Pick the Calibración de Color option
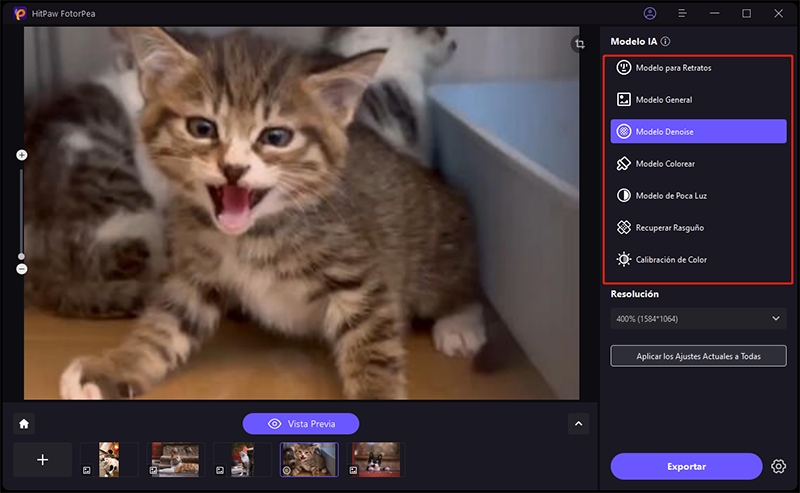This screenshot has height=493, width=800. click(x=698, y=259)
